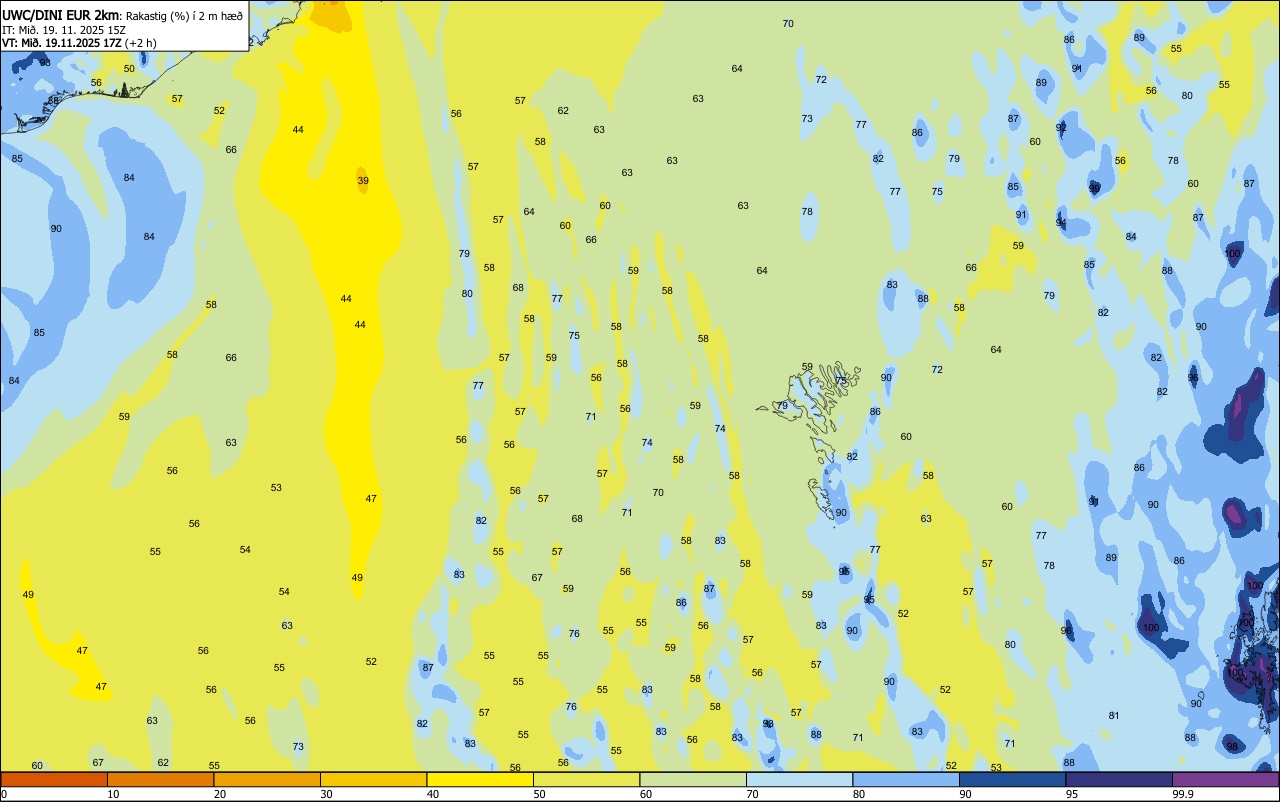Click the 'VT: Mið. 19.11.2025 17Z' valid time
Image resolution: width=1280 pixels, height=802 pixels.
pyautogui.click(x=61, y=43)
